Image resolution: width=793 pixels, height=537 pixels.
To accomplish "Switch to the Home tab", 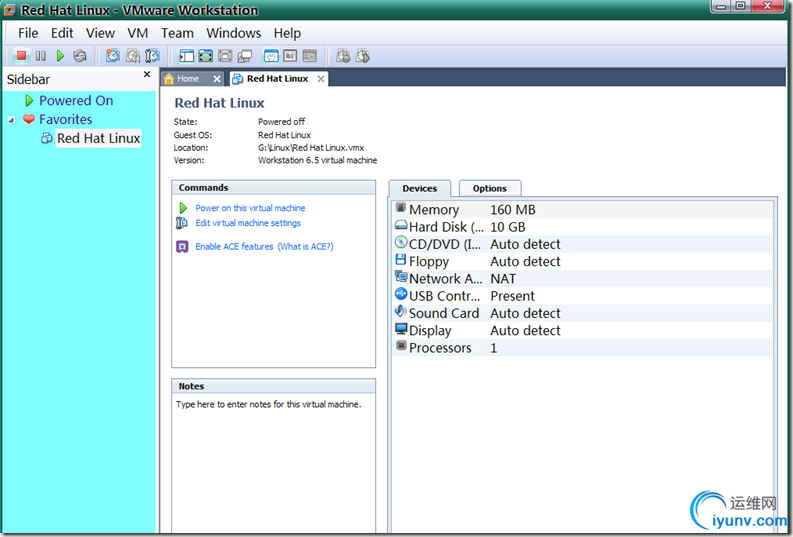I will point(188,79).
